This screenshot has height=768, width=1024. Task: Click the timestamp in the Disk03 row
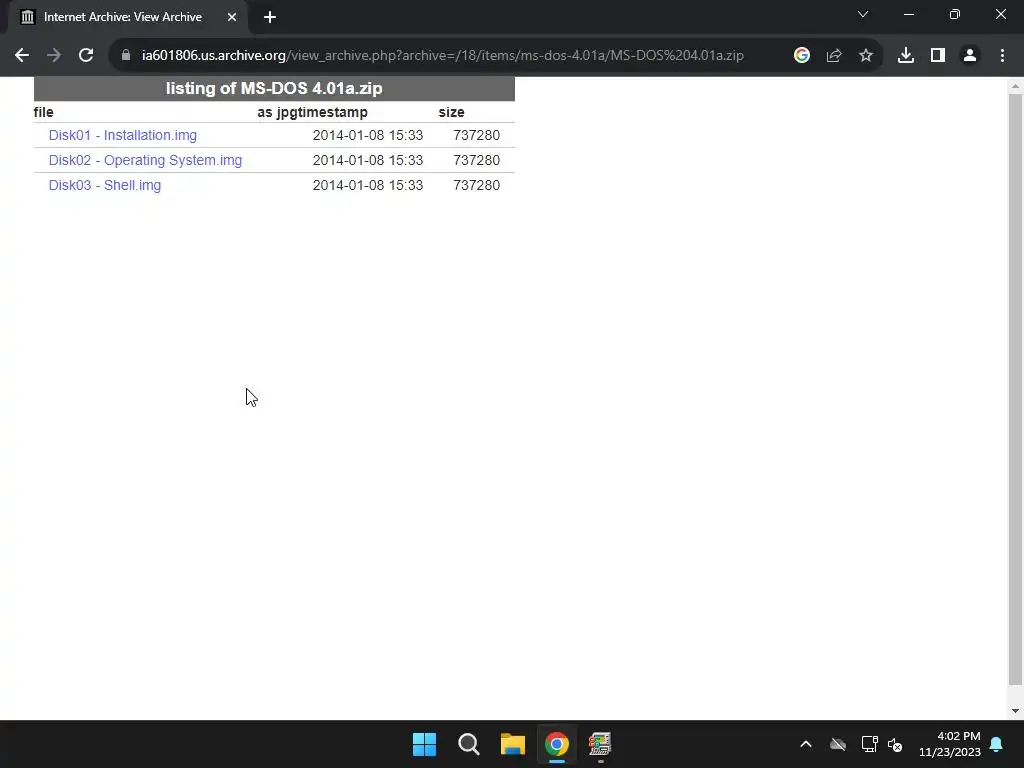click(368, 185)
